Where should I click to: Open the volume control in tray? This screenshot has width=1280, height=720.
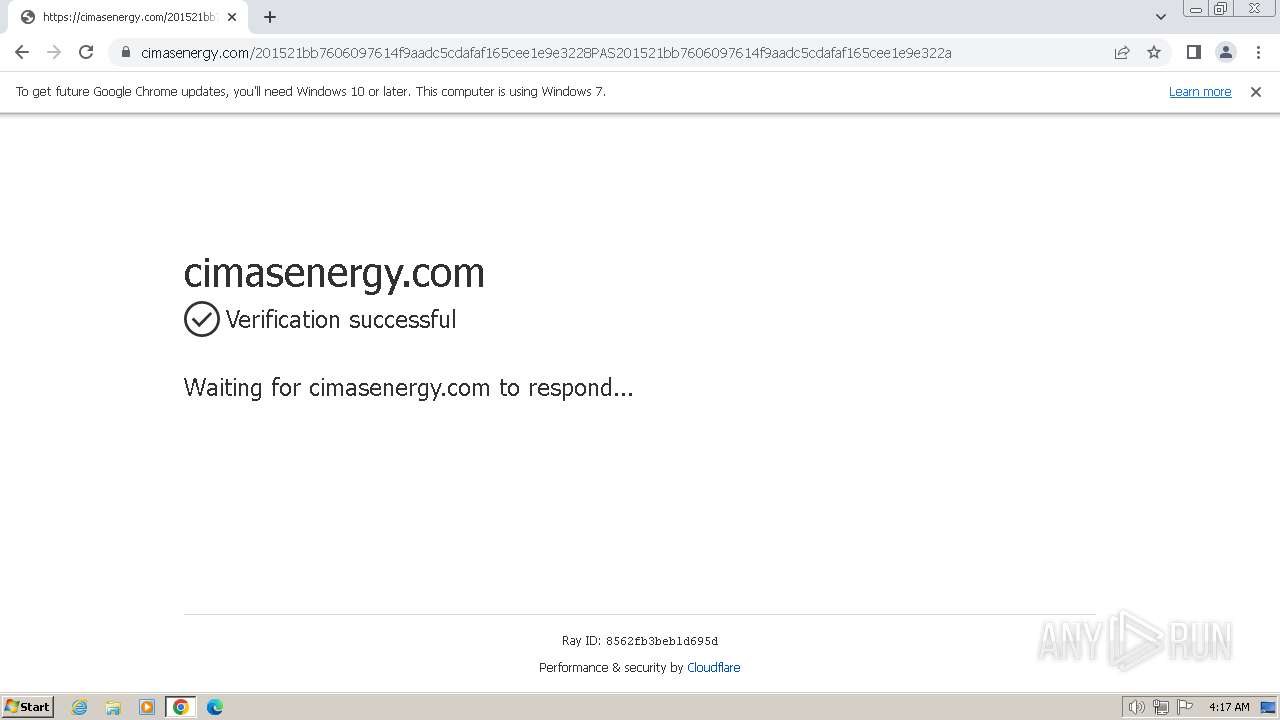point(1136,707)
